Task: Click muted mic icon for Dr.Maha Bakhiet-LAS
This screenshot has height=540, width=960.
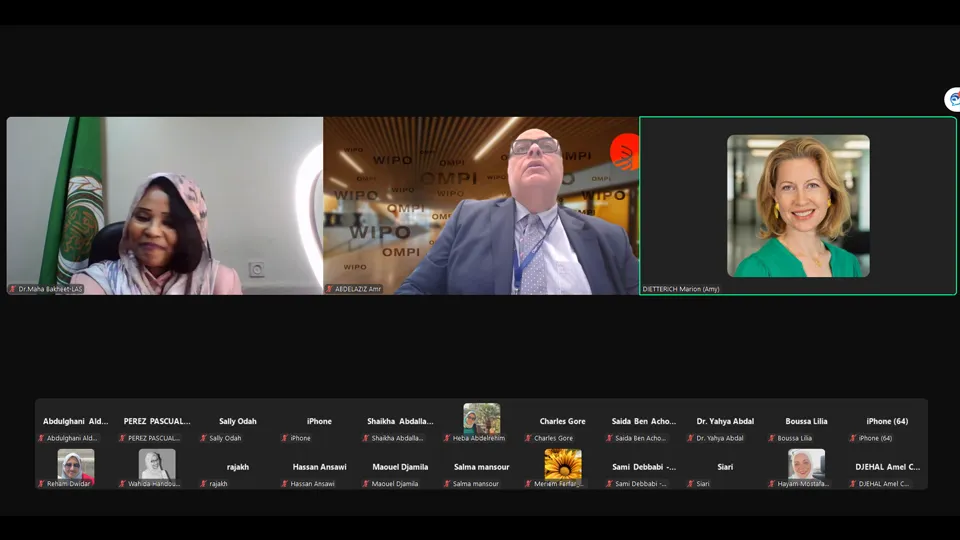Action: tap(13, 289)
